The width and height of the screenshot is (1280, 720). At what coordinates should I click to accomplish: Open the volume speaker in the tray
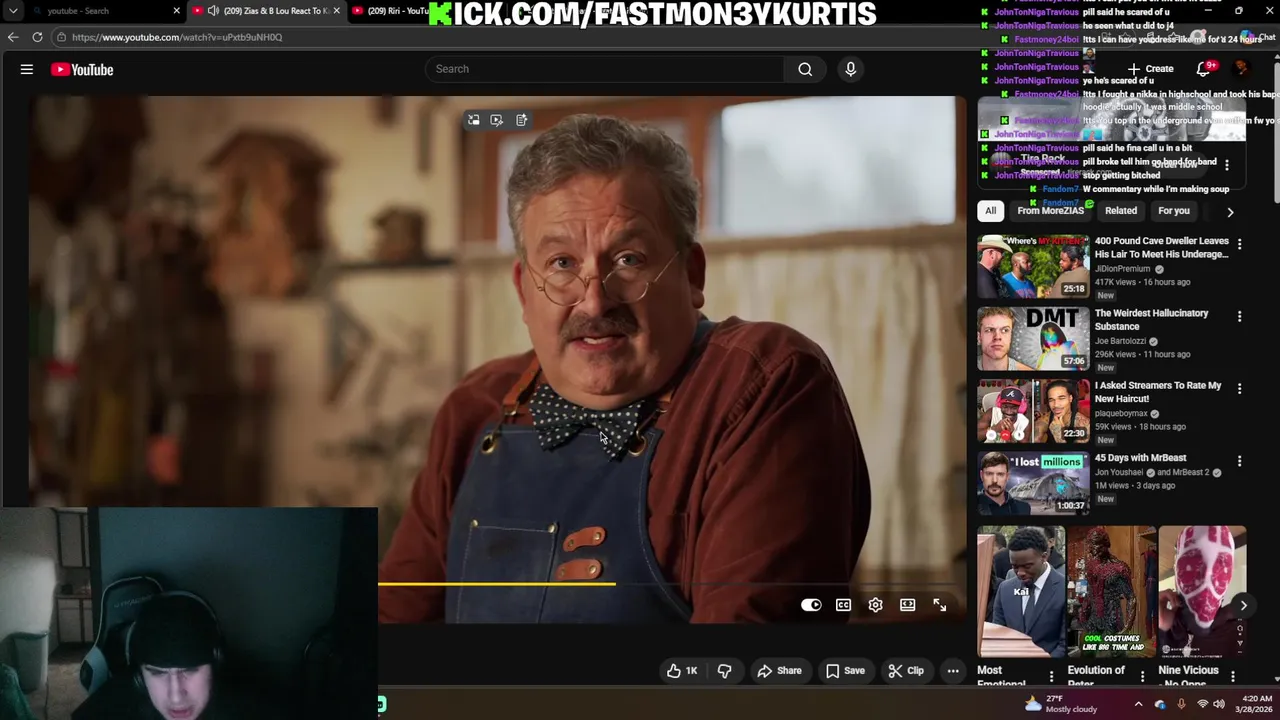tap(1219, 704)
